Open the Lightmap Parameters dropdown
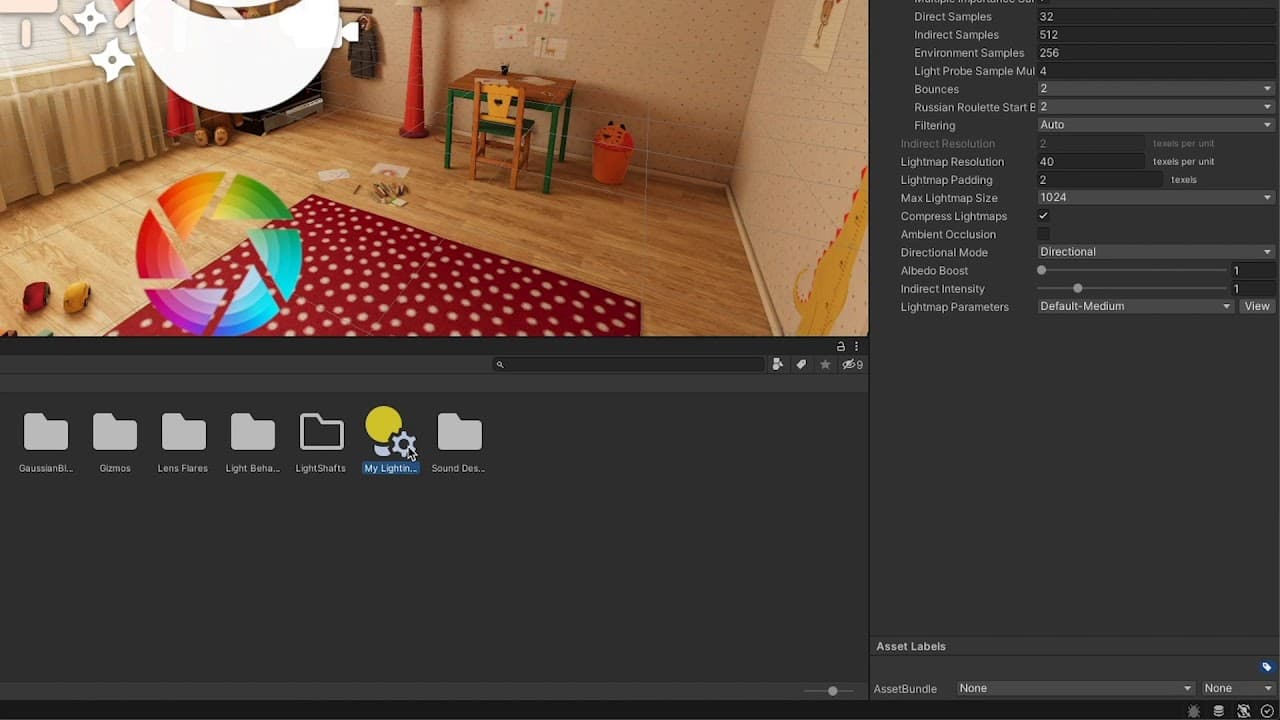 [1135, 306]
